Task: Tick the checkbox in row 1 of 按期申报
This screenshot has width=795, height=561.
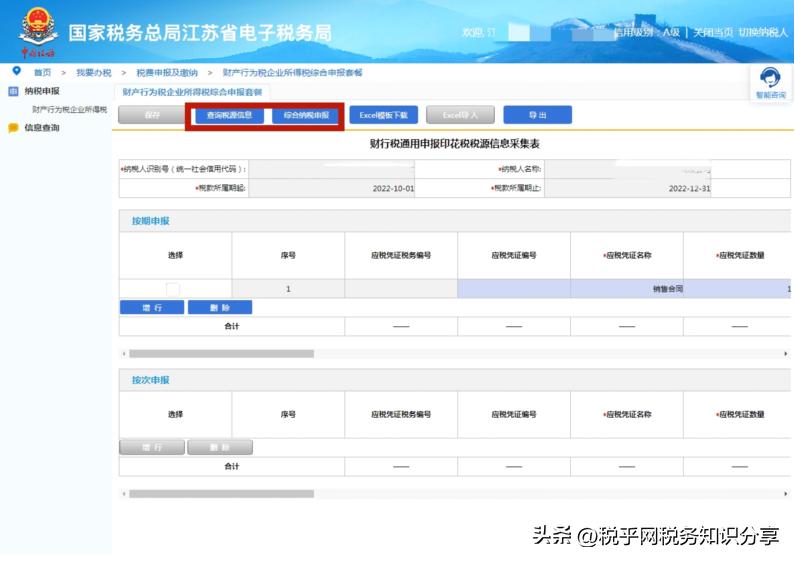Action: [x=172, y=289]
